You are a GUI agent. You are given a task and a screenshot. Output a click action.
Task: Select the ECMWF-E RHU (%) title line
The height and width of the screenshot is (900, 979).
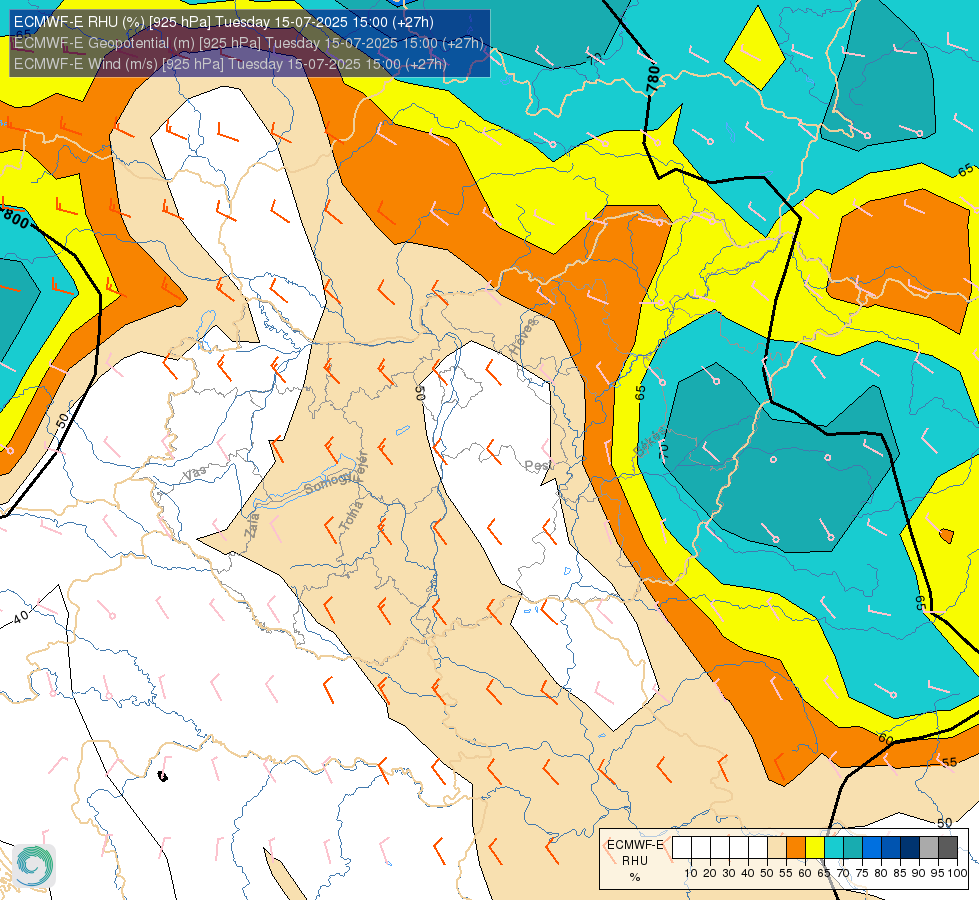point(224,22)
